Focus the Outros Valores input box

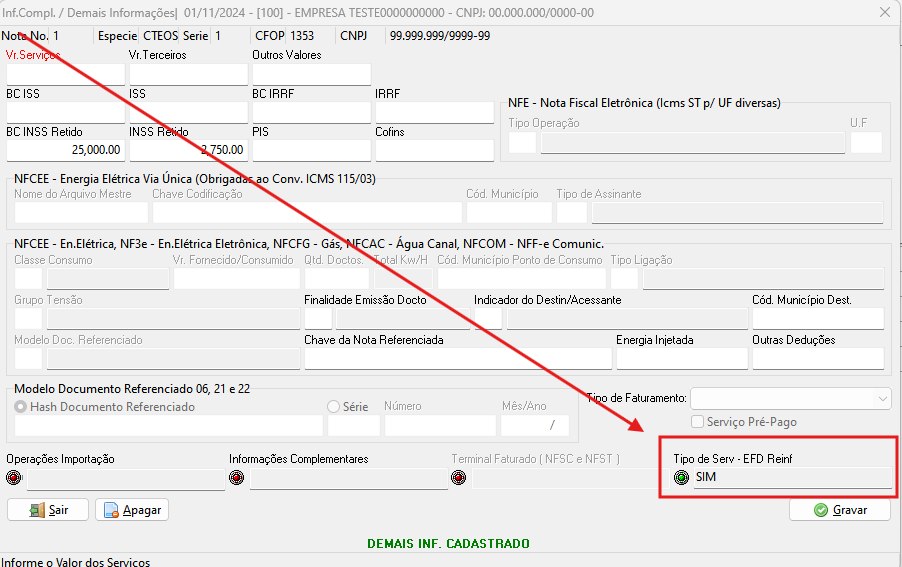coord(311,74)
